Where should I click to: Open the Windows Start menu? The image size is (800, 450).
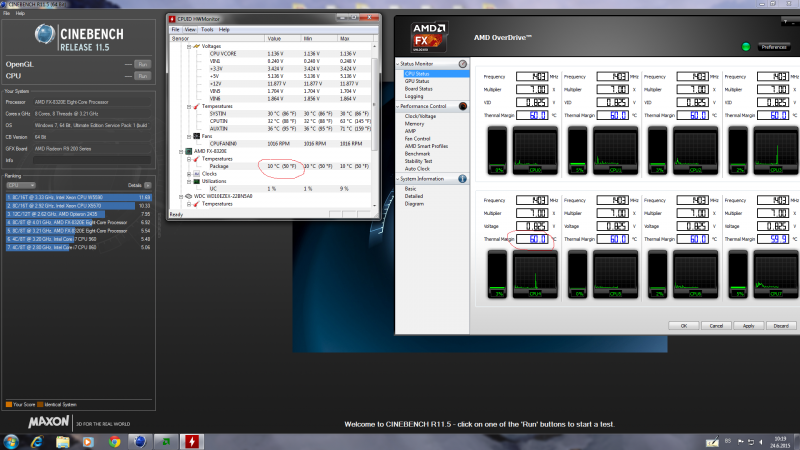[x=11, y=441]
